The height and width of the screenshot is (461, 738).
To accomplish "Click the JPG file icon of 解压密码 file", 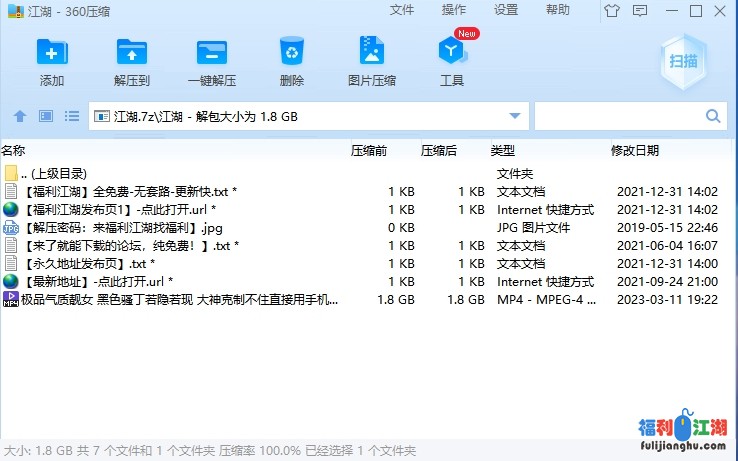I will (x=10, y=228).
